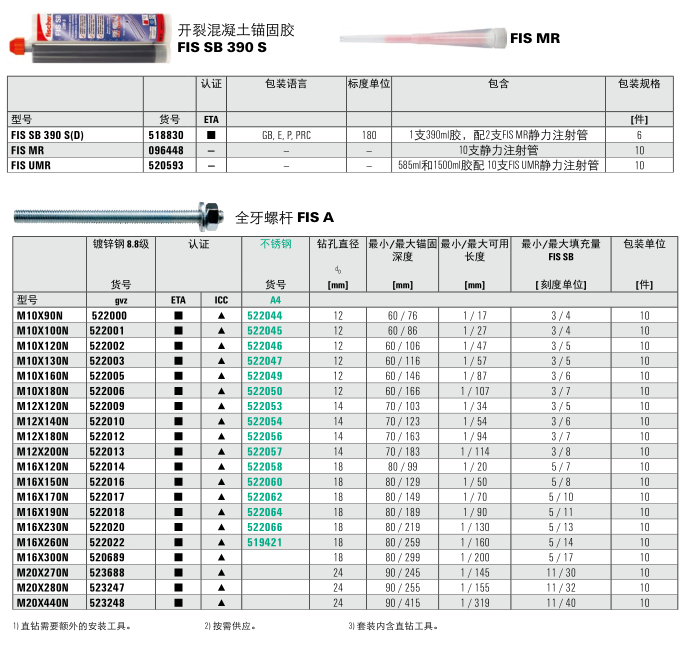Click the green A4 subheader label

(x=275, y=300)
